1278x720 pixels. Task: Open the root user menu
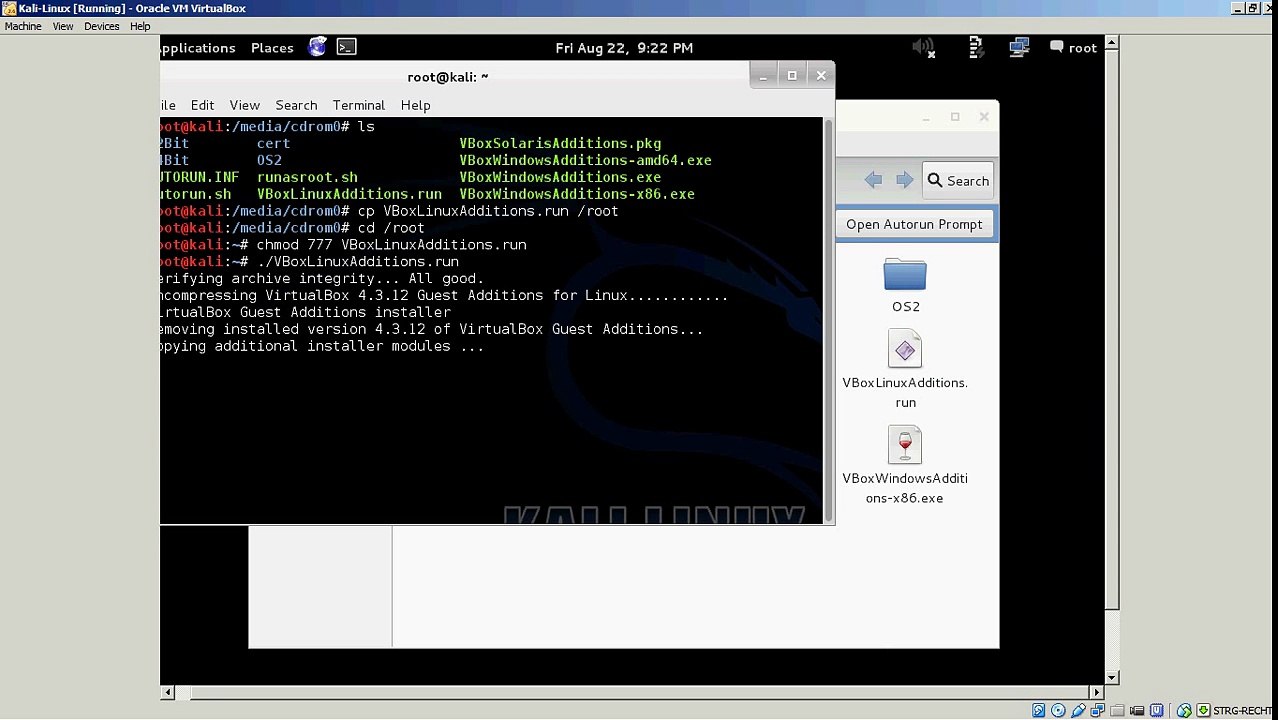click(x=1073, y=47)
